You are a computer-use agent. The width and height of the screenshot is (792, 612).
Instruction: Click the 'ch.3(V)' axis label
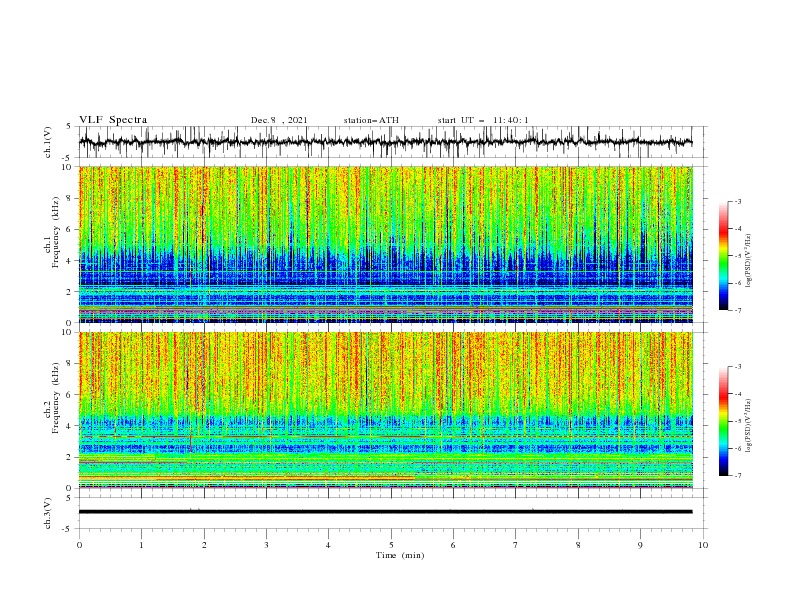48,513
